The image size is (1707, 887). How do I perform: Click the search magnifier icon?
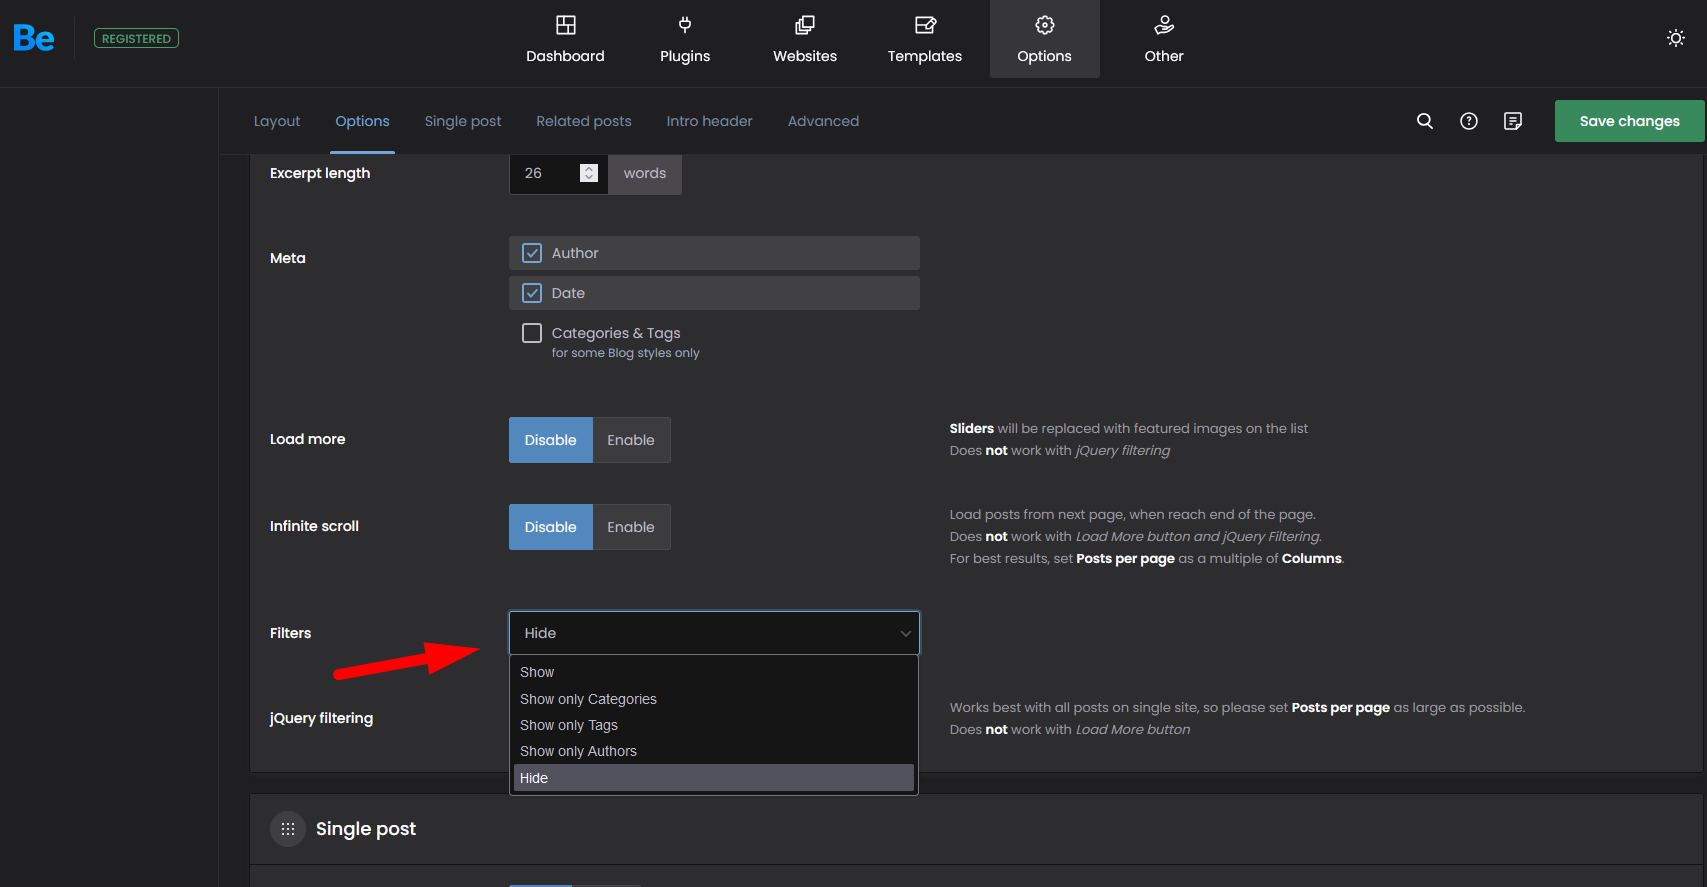tap(1425, 121)
